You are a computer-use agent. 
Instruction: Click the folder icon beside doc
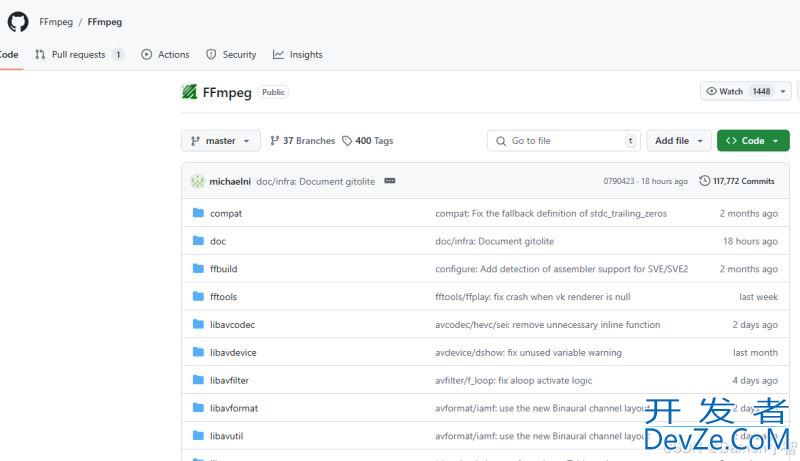click(x=198, y=240)
